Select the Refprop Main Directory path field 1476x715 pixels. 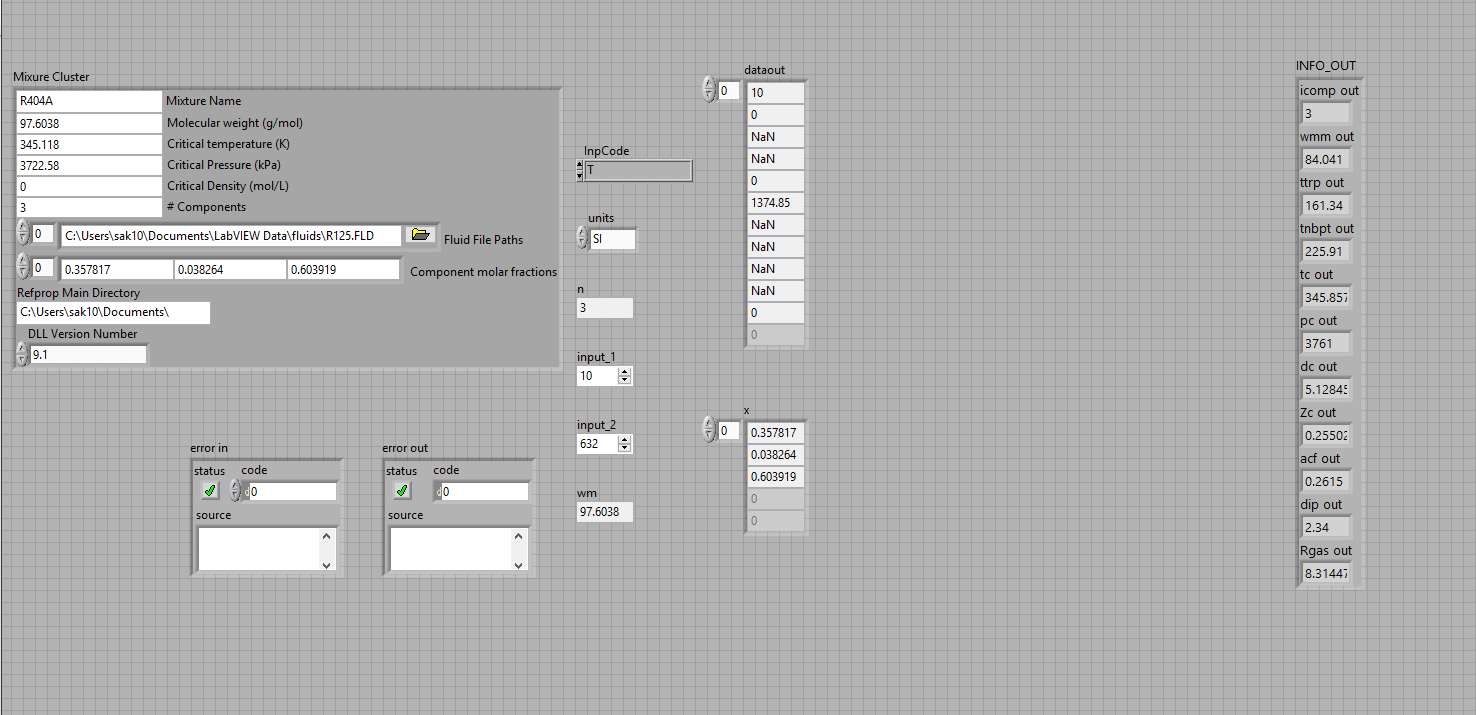pos(110,312)
